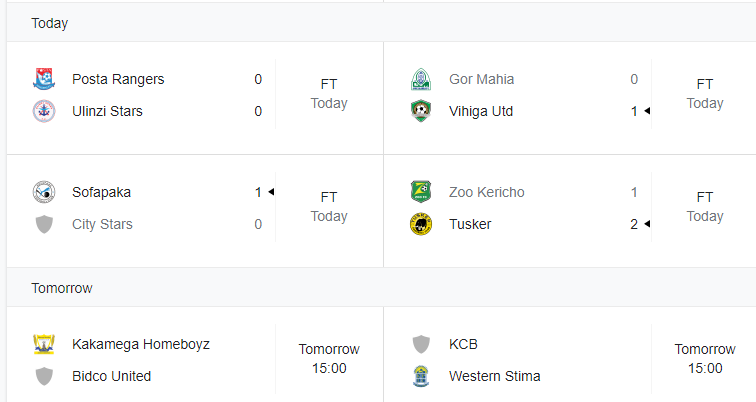
Task: Click the grey shield next to KCB
Action: click(x=421, y=344)
